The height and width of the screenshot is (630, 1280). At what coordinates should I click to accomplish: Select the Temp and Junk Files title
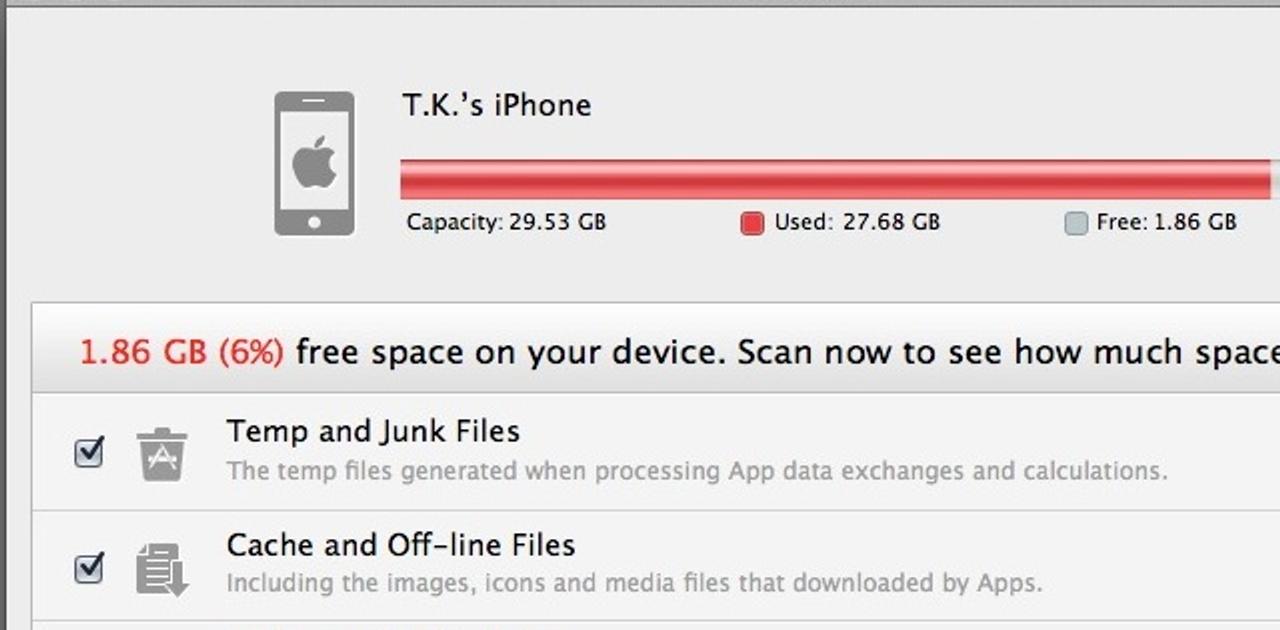pyautogui.click(x=373, y=432)
